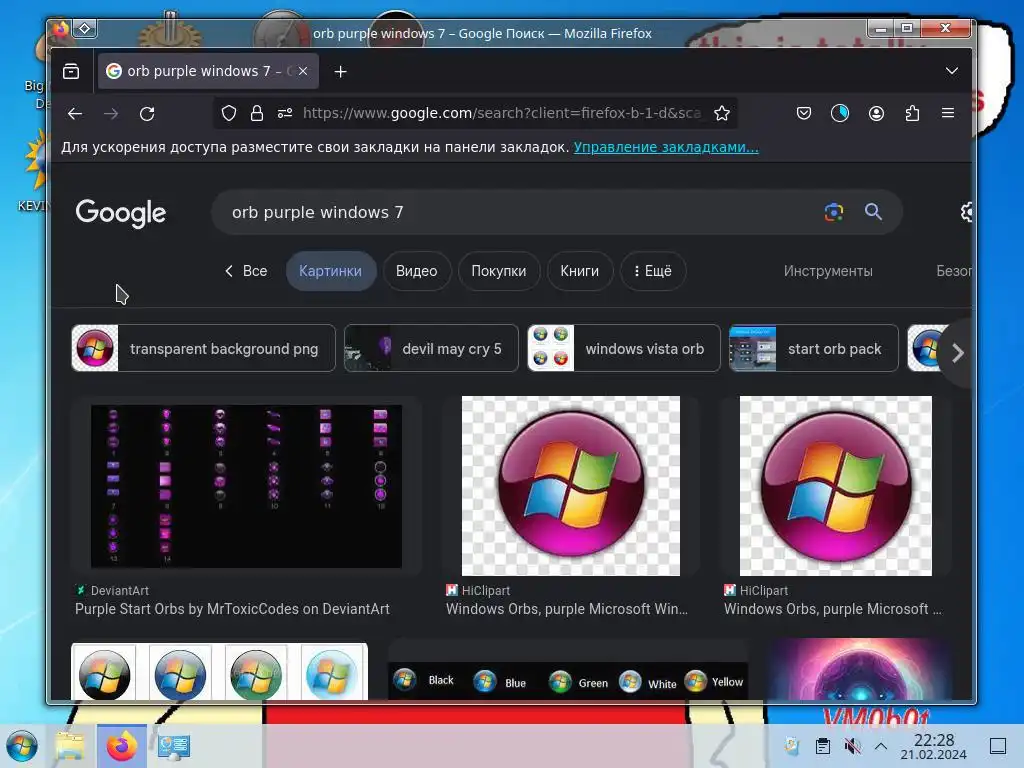The image size is (1024, 768).
Task: Open the Управление закладками link
Action: (666, 147)
